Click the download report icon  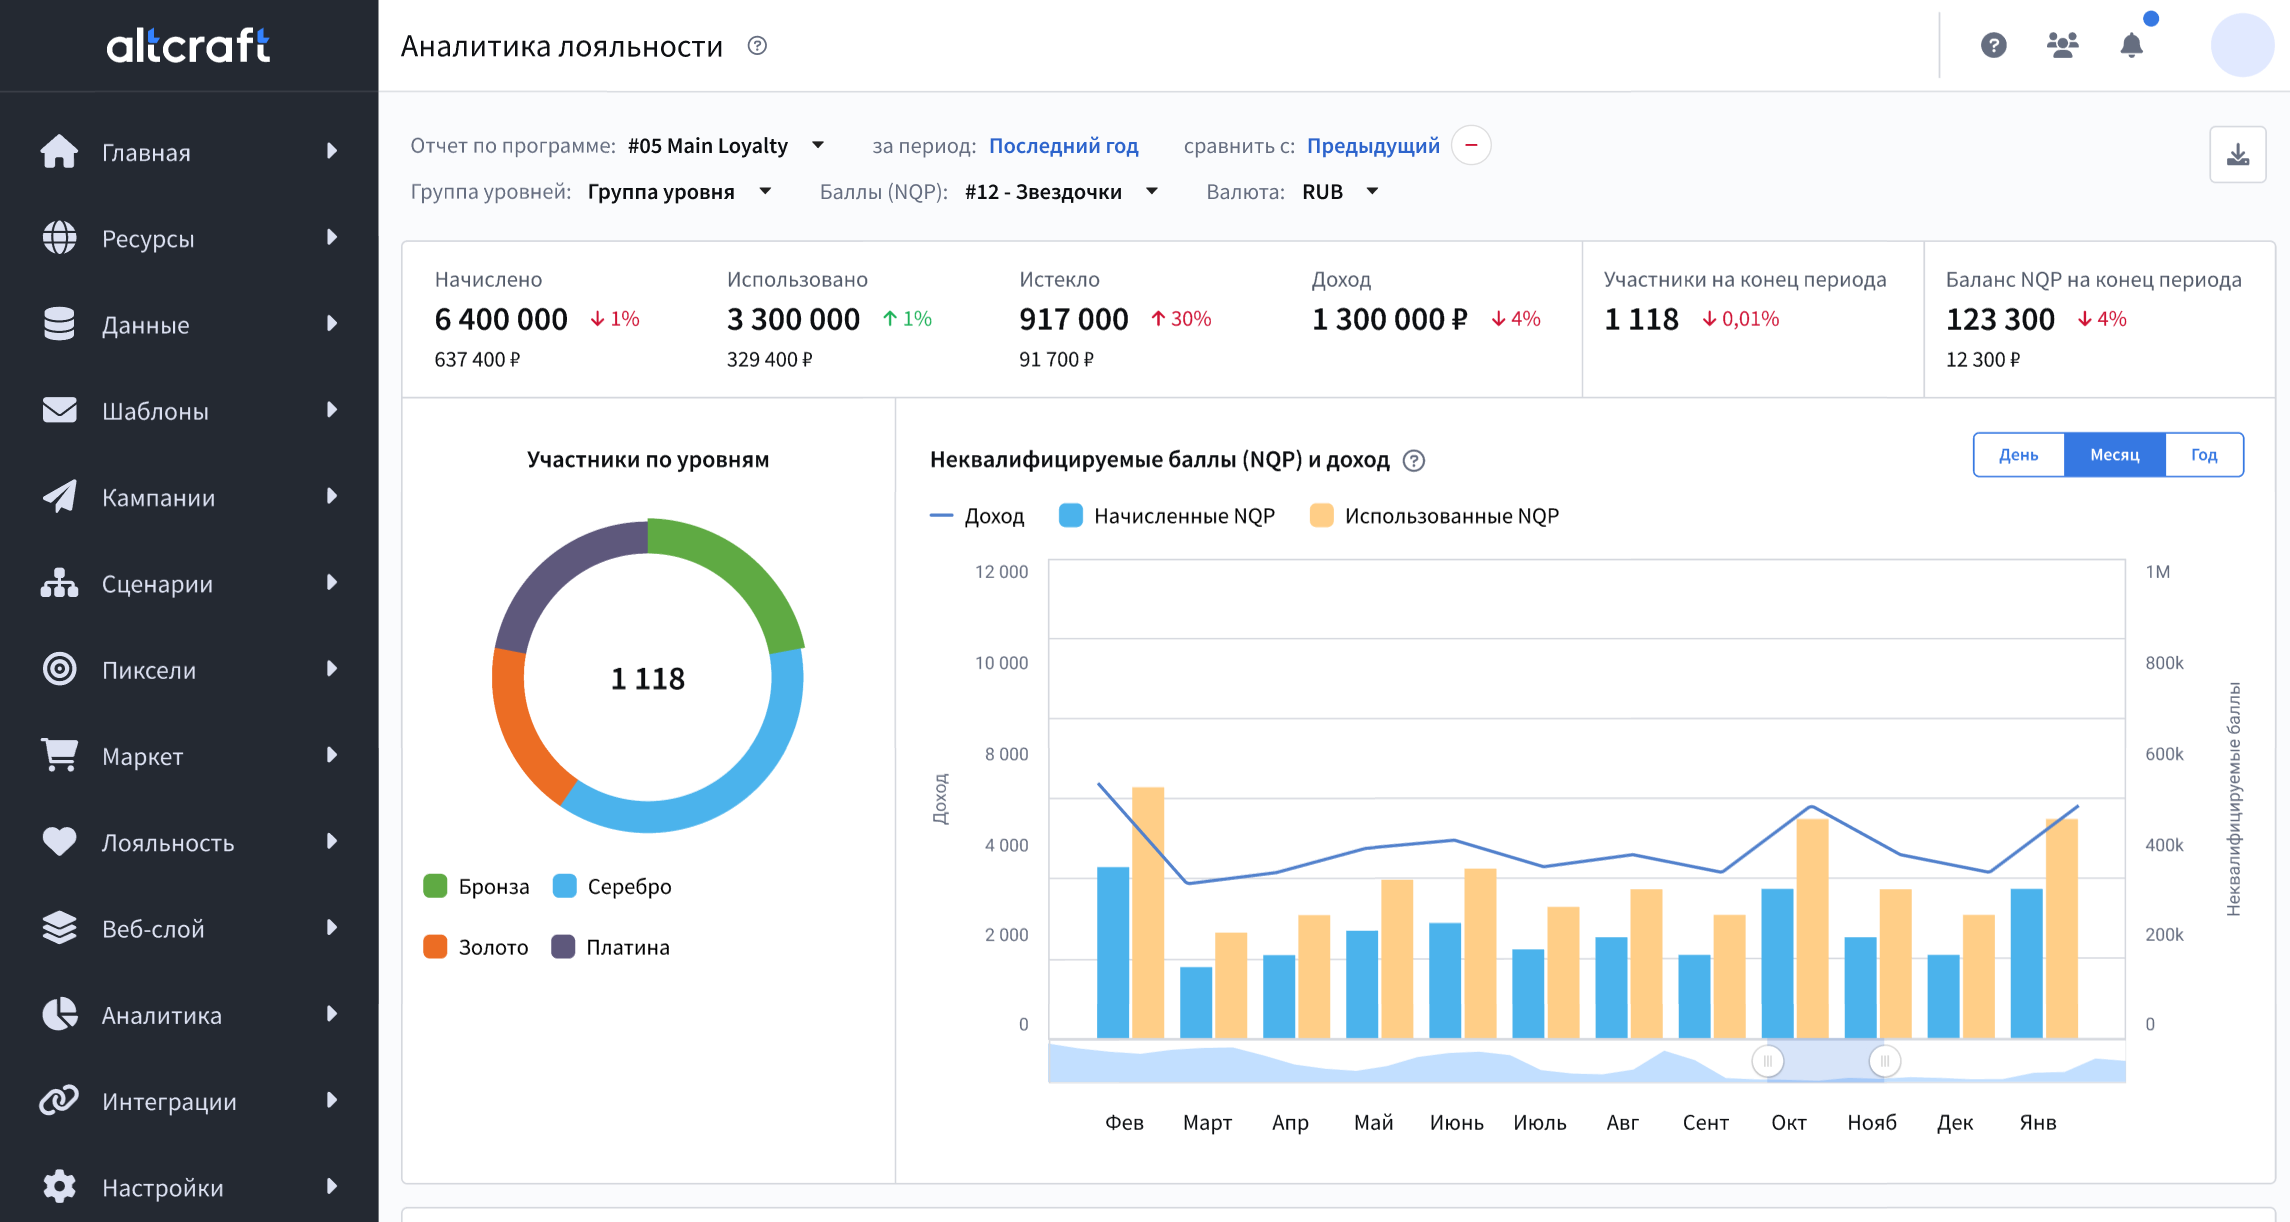[2237, 155]
